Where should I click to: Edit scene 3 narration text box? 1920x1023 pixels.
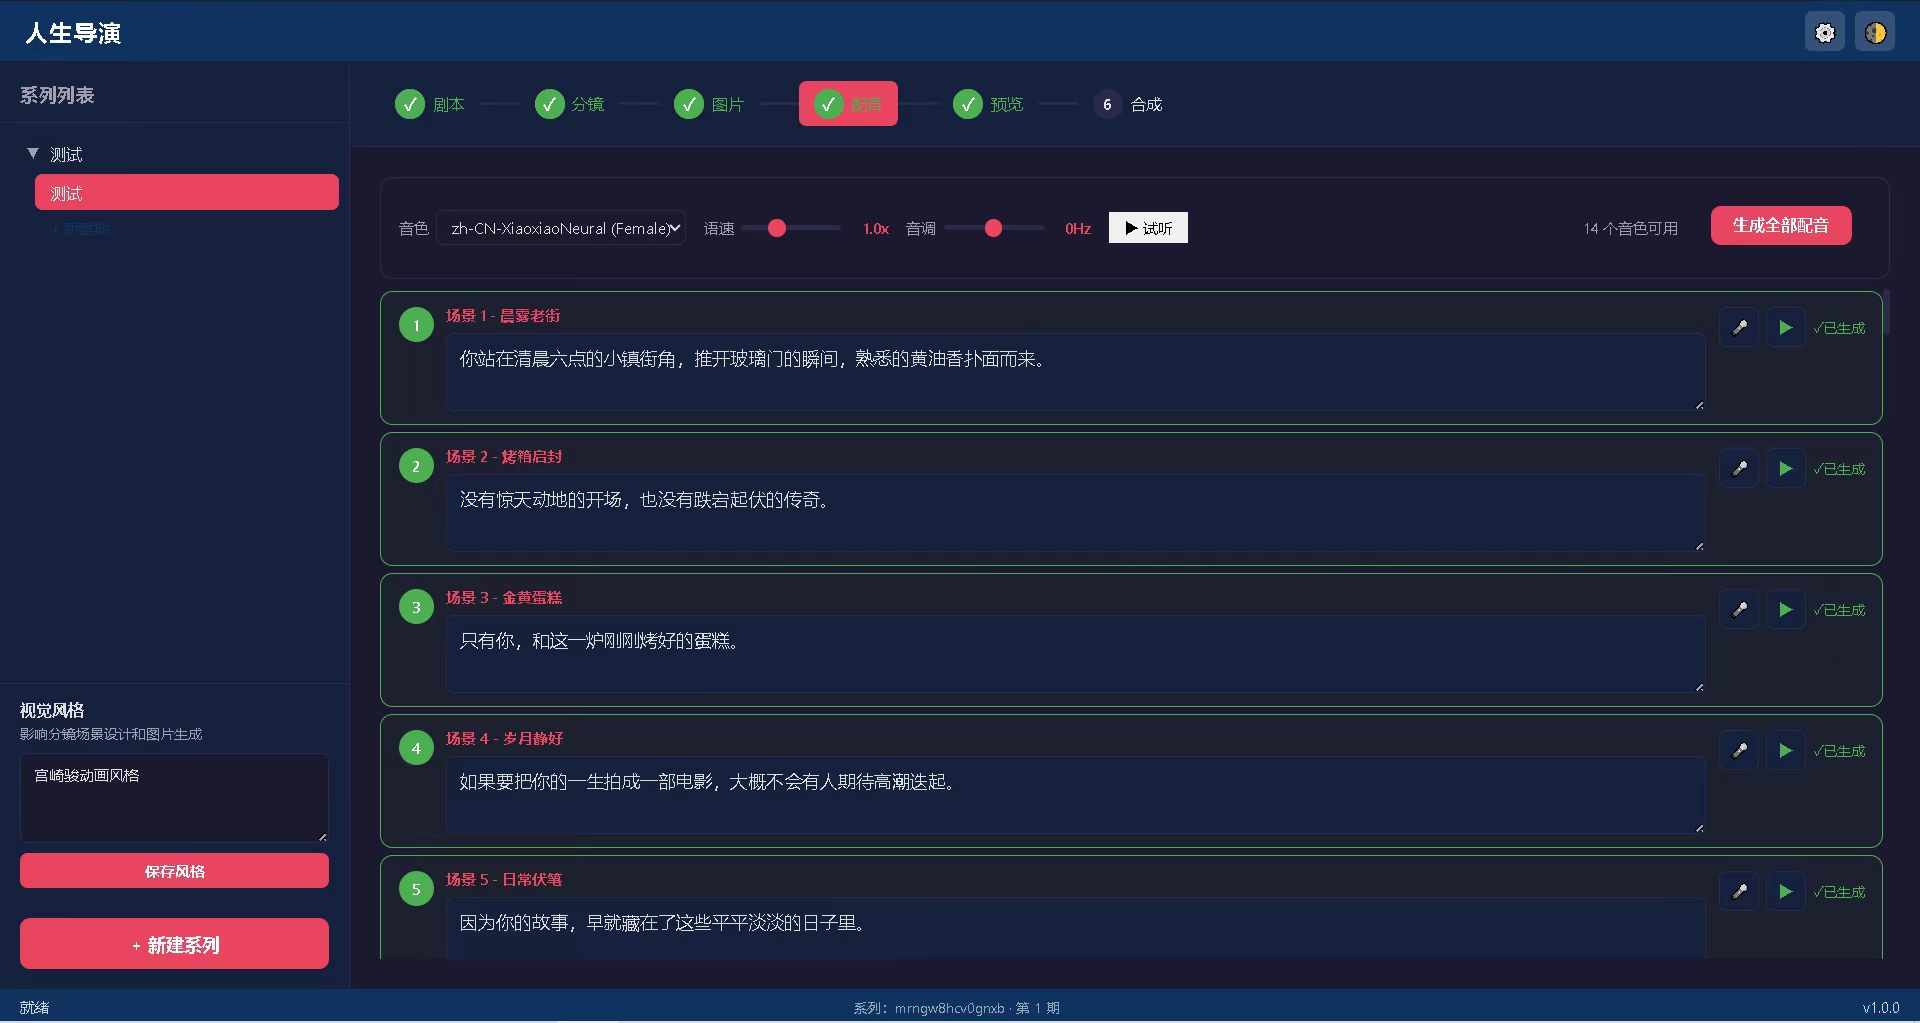click(1075, 654)
